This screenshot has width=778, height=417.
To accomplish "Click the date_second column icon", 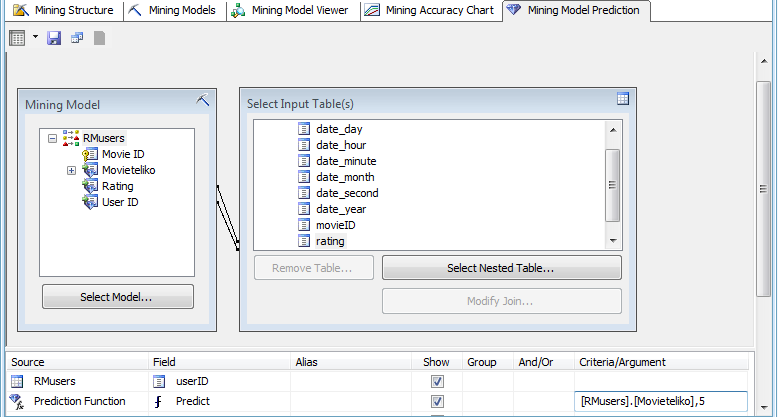I will [304, 193].
